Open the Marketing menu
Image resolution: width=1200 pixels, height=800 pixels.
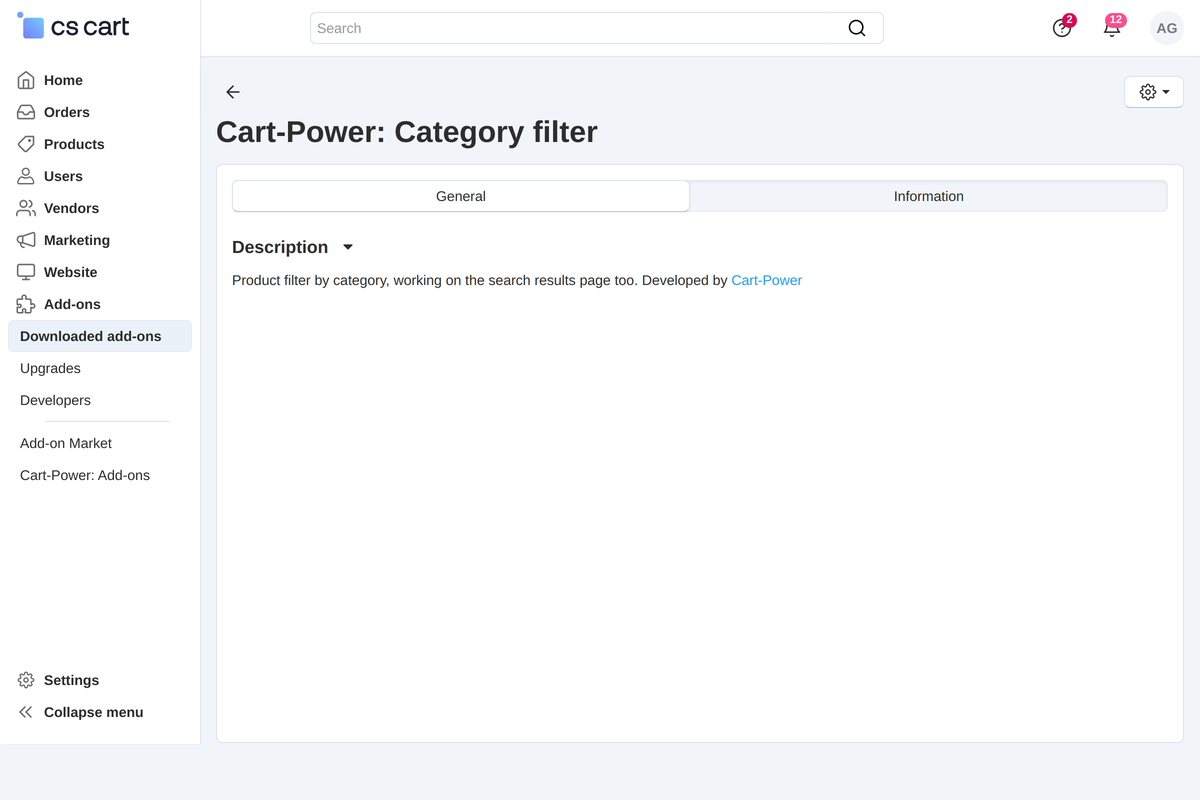point(77,240)
